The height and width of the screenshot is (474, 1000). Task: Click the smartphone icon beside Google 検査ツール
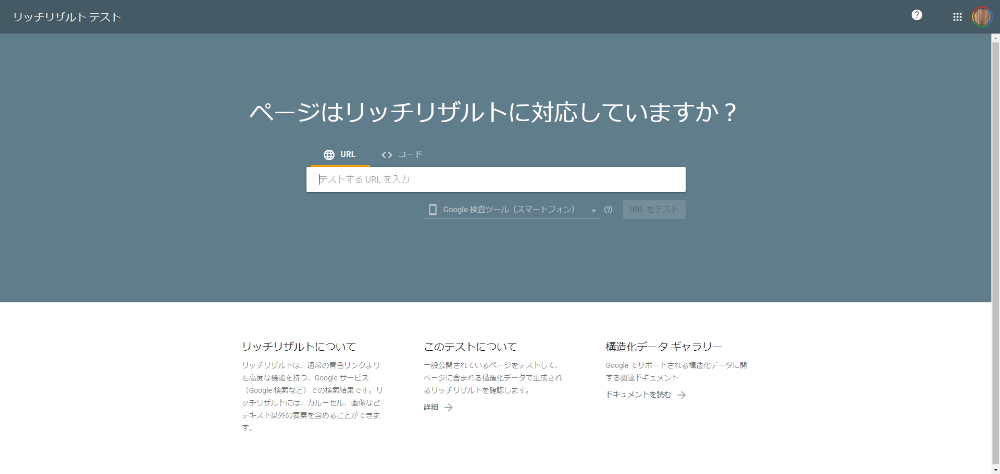(x=433, y=210)
